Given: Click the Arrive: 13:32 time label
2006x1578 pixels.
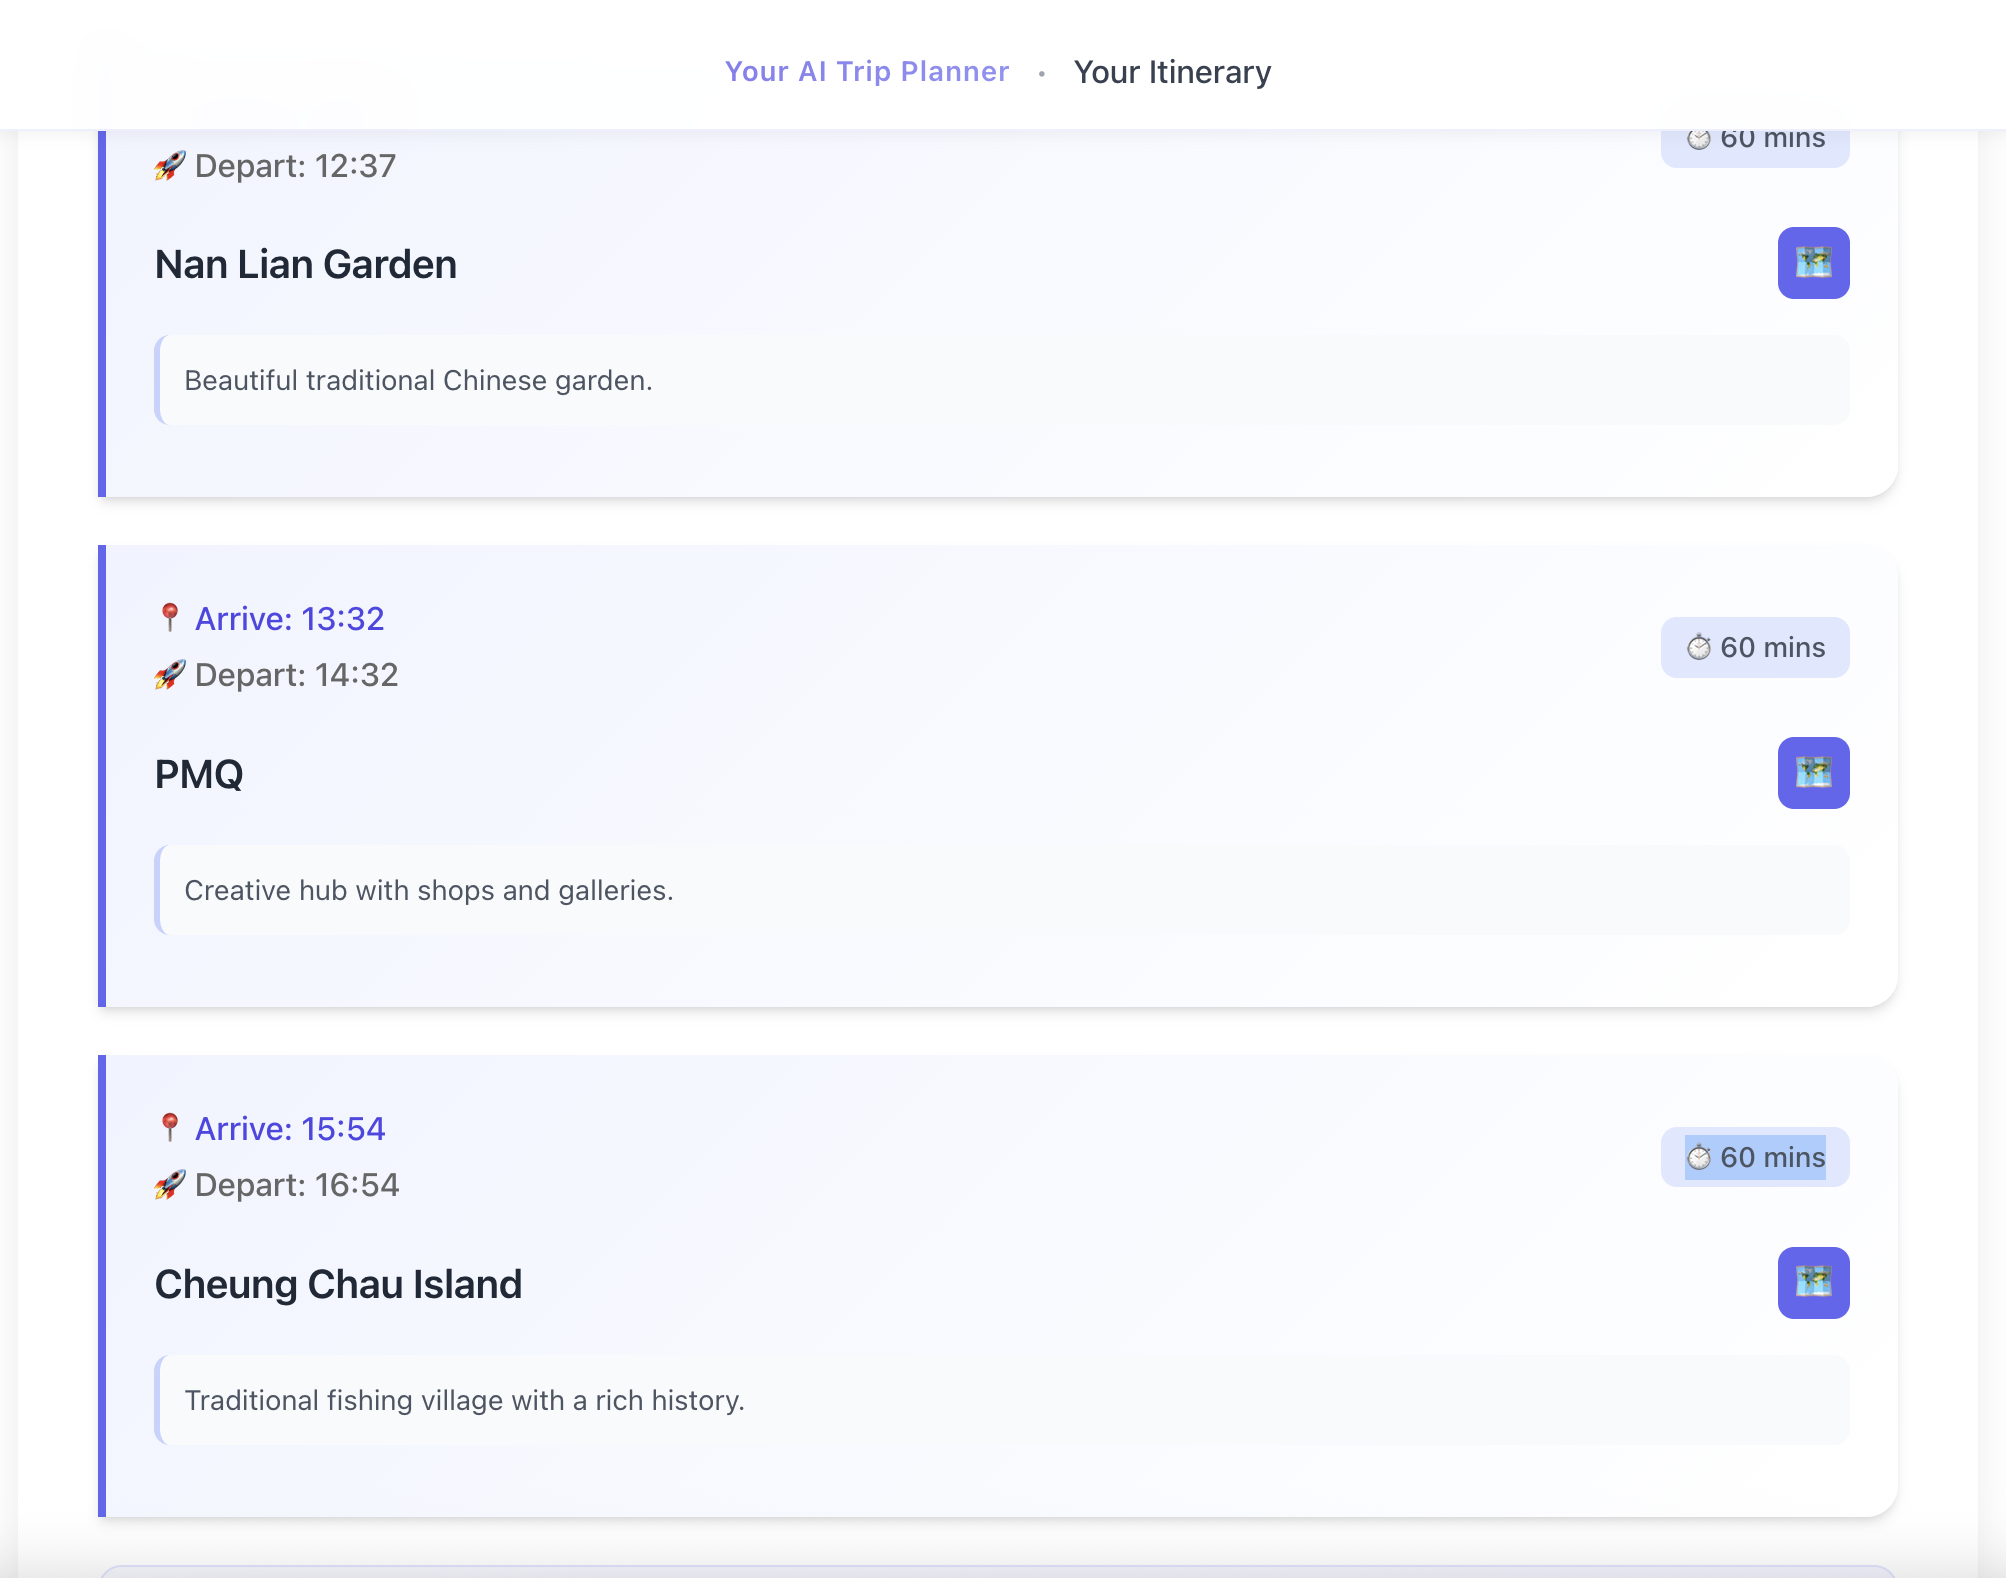Looking at the screenshot, I should click(290, 619).
